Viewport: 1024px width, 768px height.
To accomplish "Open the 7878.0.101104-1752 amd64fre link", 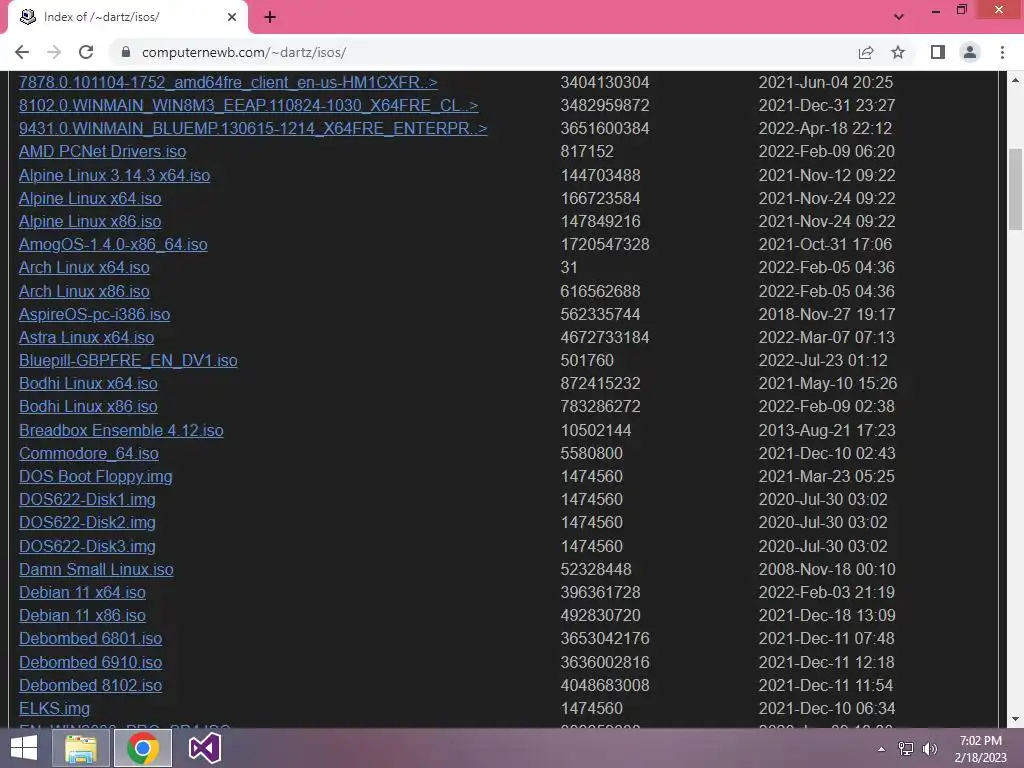I will point(228,82).
